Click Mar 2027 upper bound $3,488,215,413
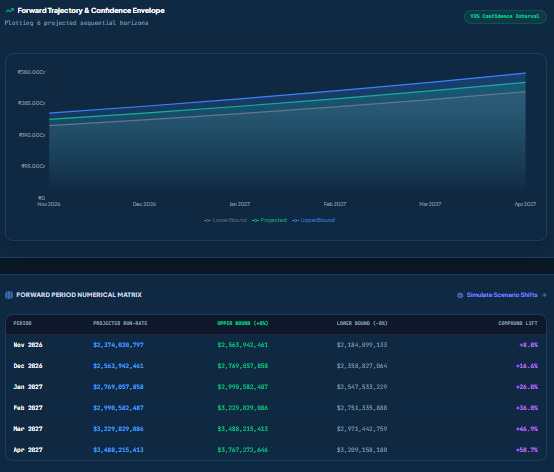 coord(243,429)
